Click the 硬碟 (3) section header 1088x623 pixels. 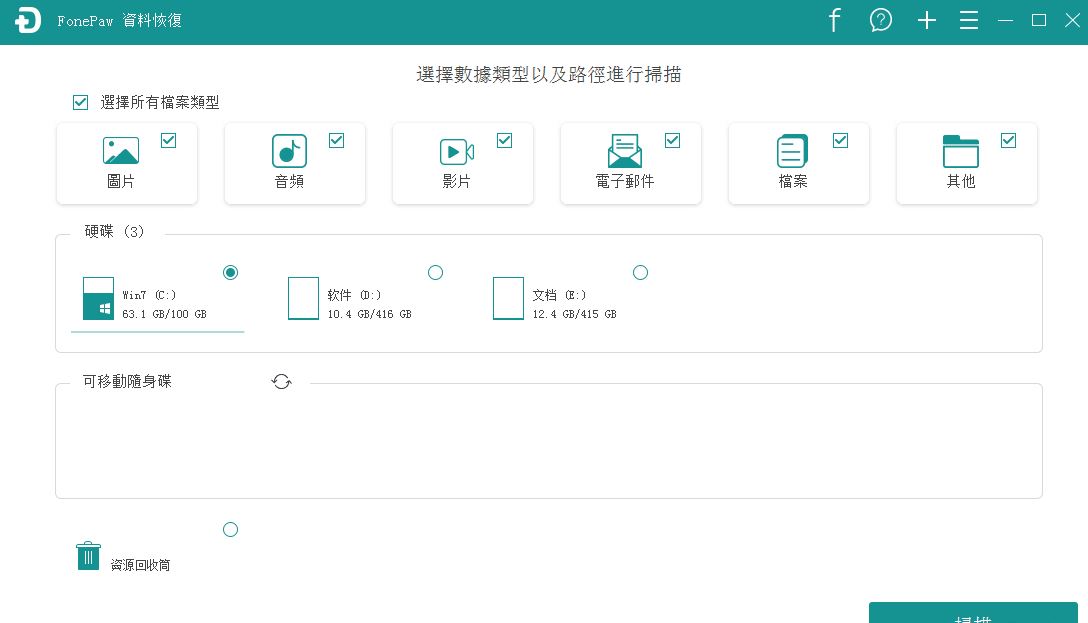[114, 231]
